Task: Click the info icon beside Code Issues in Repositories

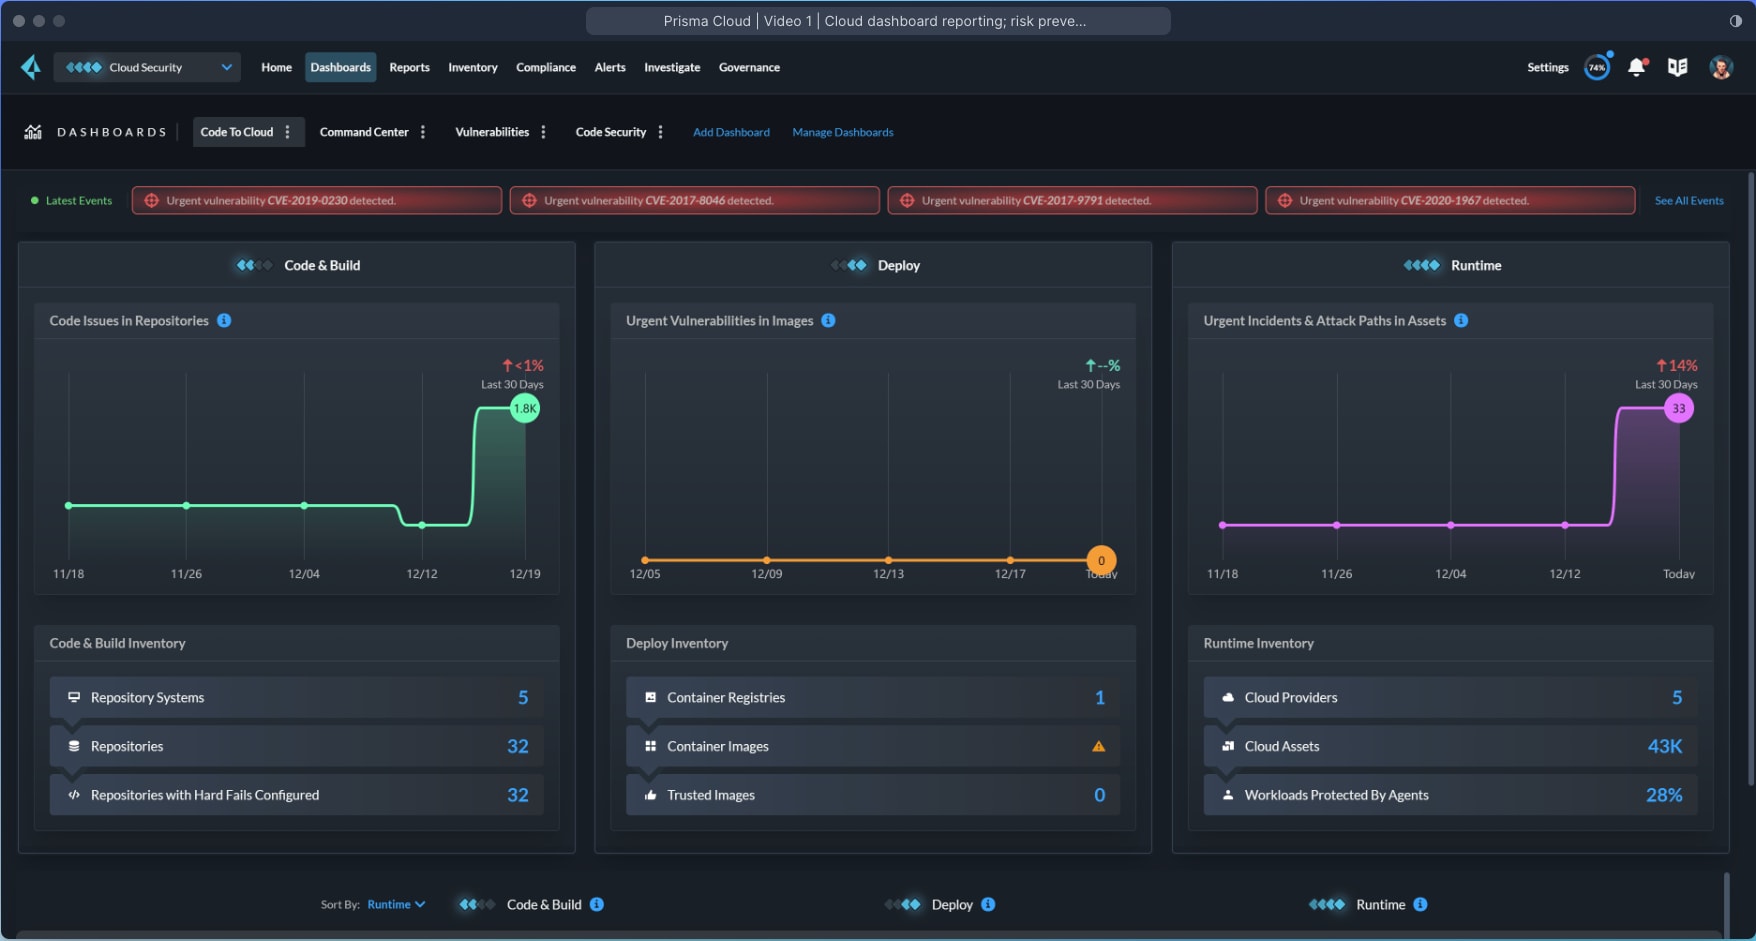Action: pos(224,320)
